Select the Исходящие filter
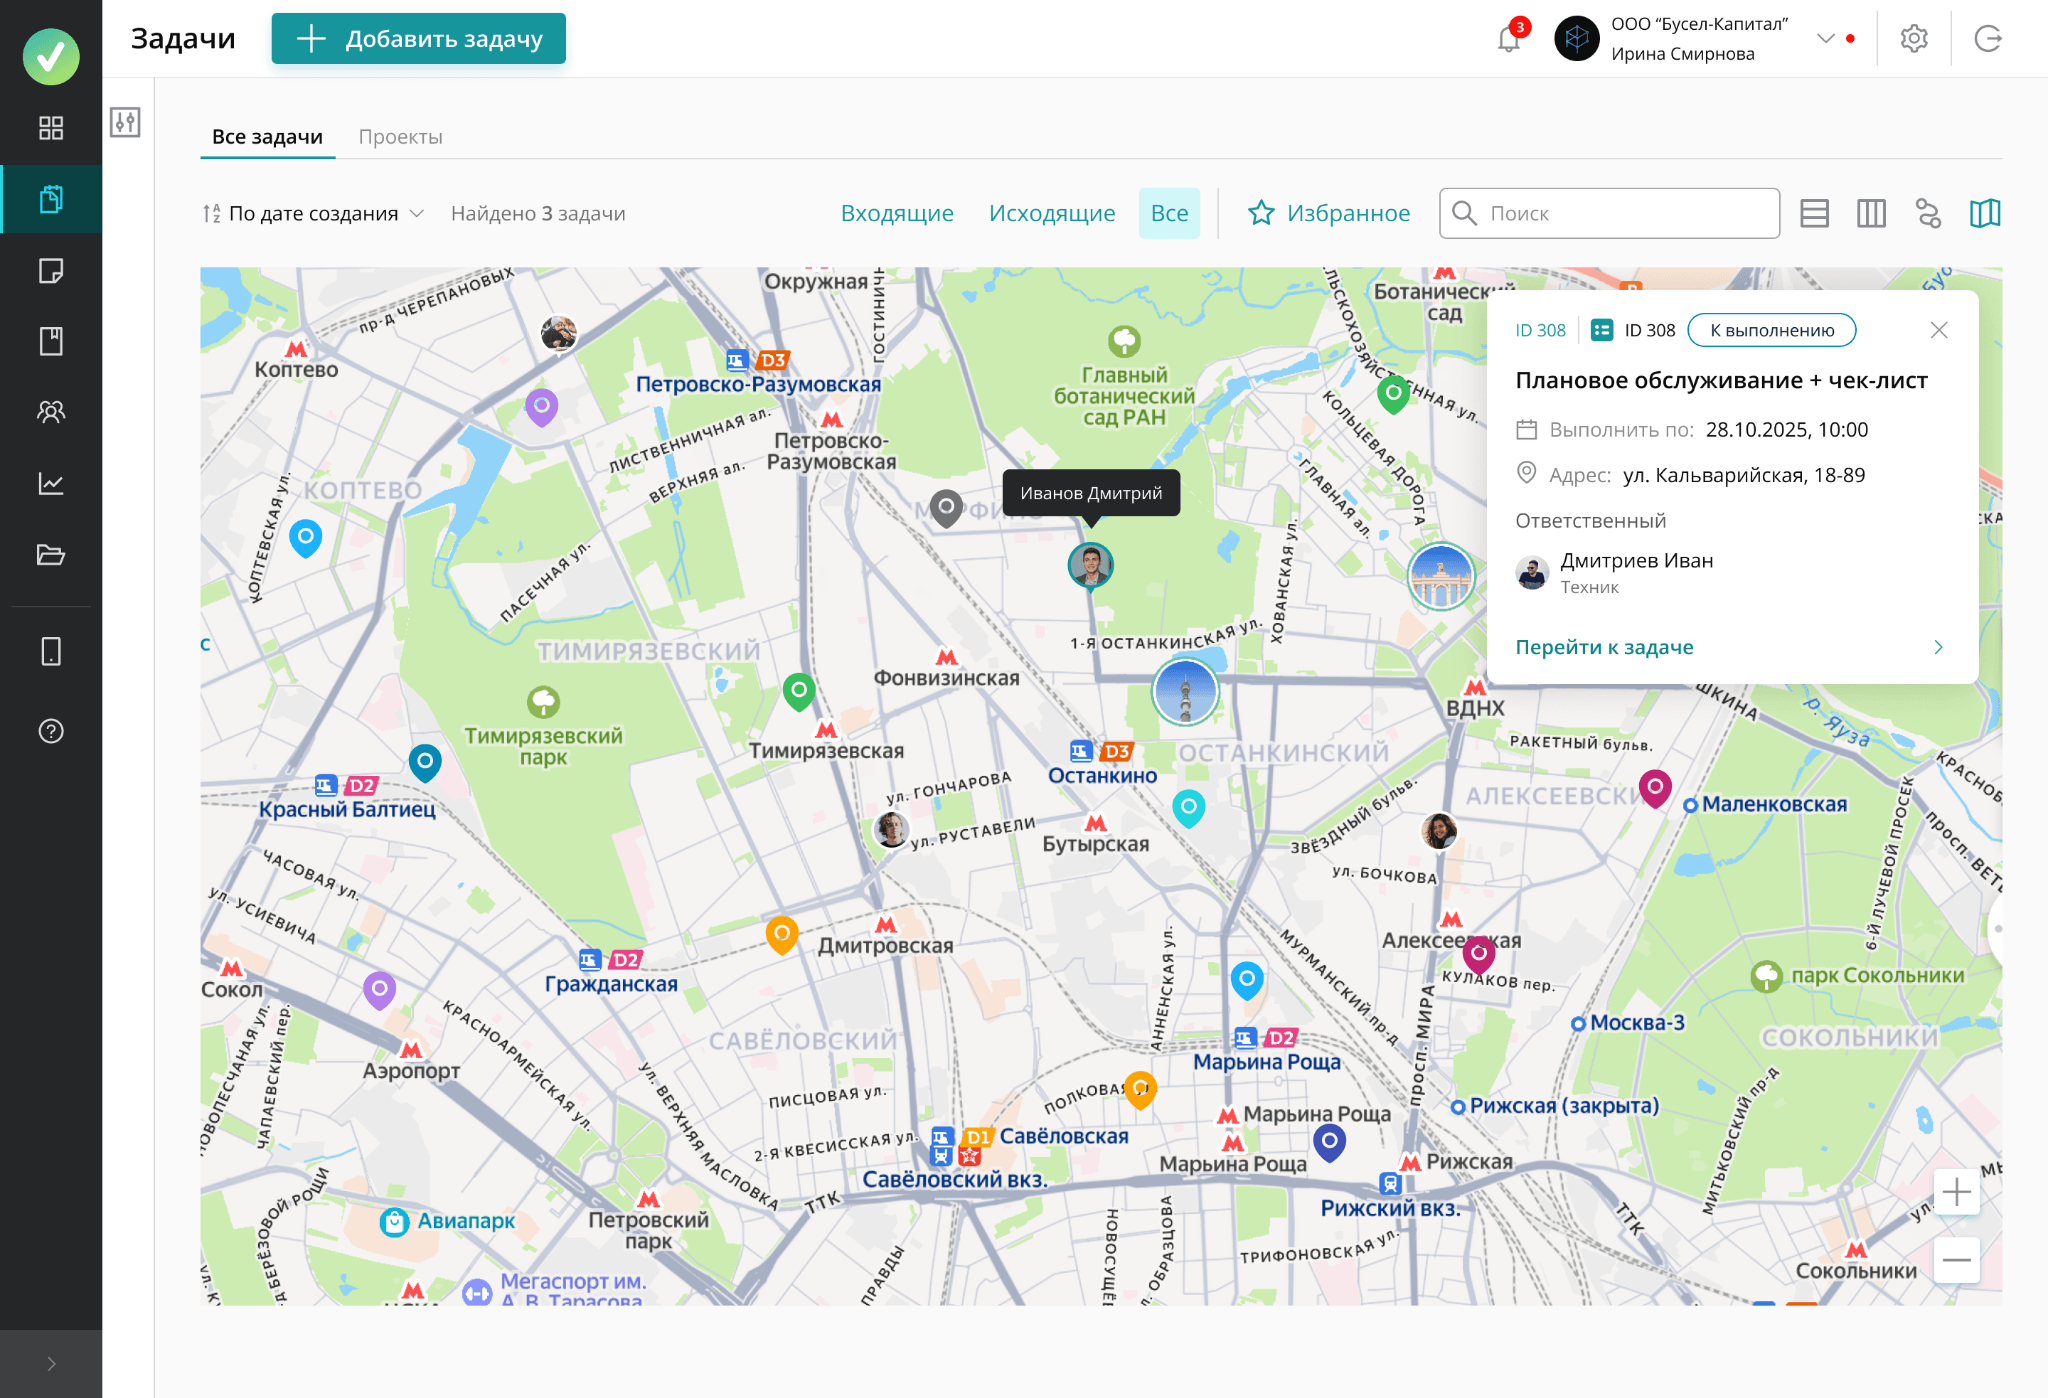Image resolution: width=2048 pixels, height=1398 pixels. coord(1051,213)
